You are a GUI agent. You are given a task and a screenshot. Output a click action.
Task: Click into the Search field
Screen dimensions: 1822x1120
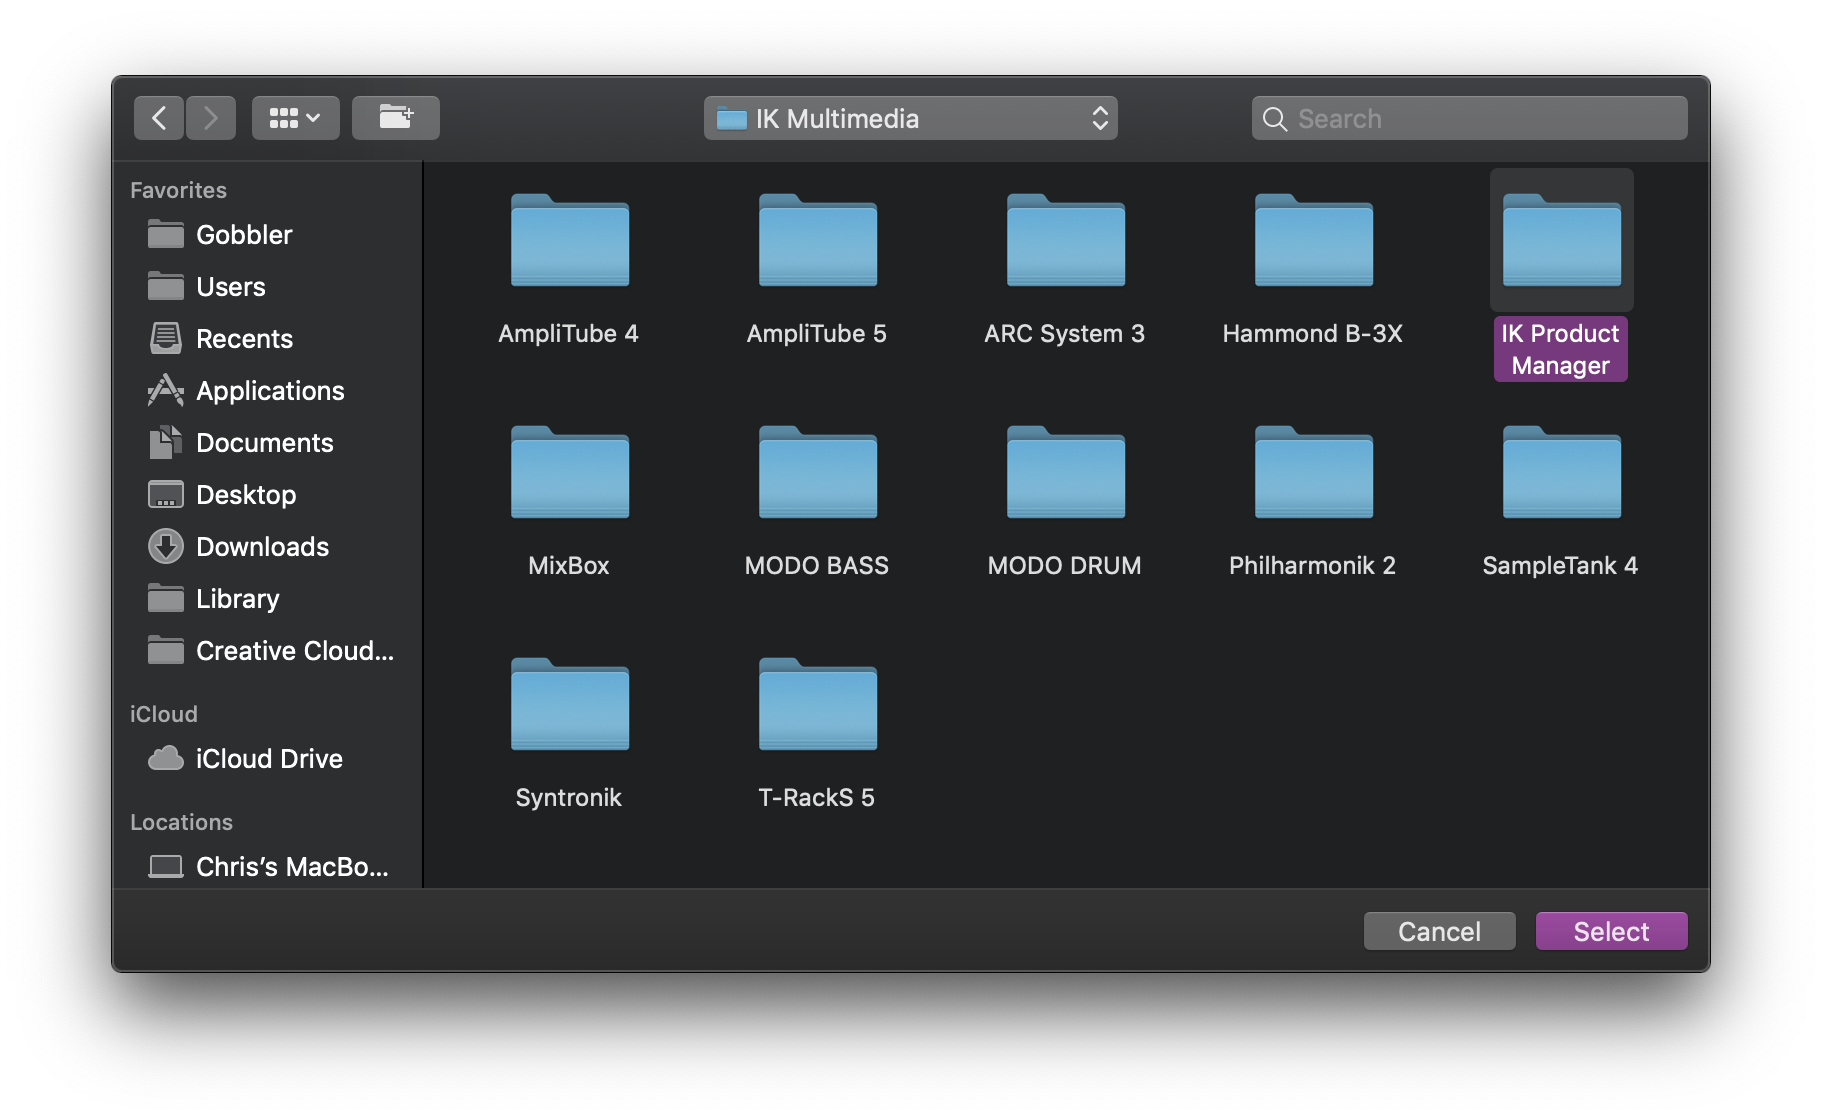1469,118
